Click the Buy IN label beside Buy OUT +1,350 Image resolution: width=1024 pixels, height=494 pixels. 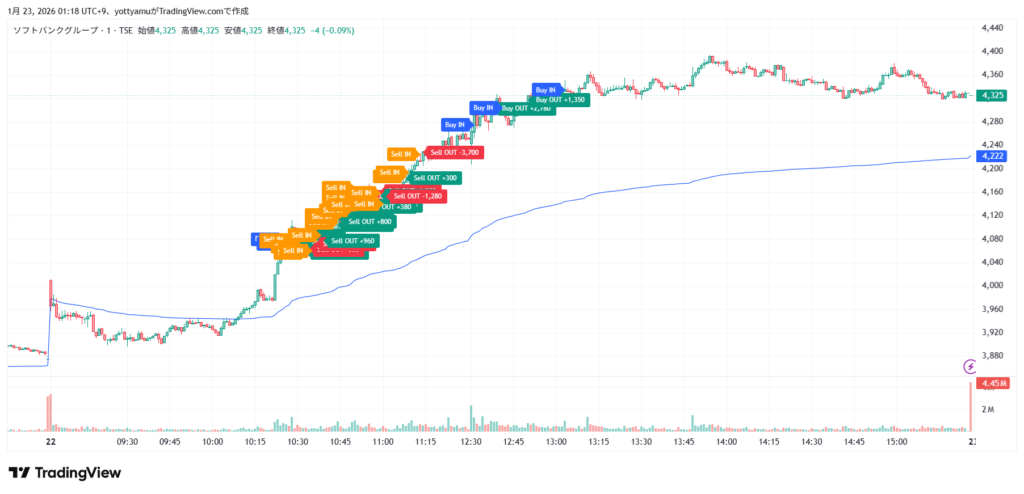(x=545, y=89)
